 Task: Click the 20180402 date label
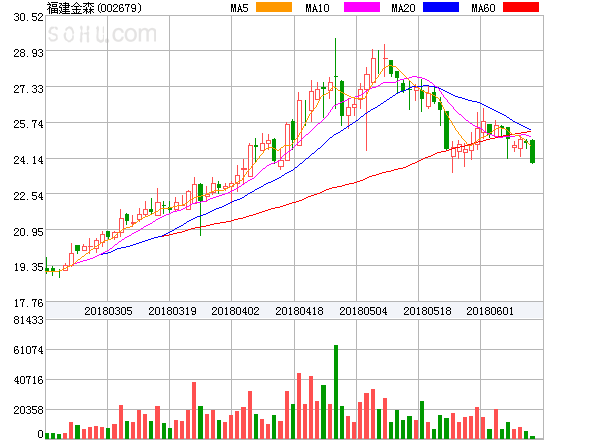pyautogui.click(x=235, y=311)
